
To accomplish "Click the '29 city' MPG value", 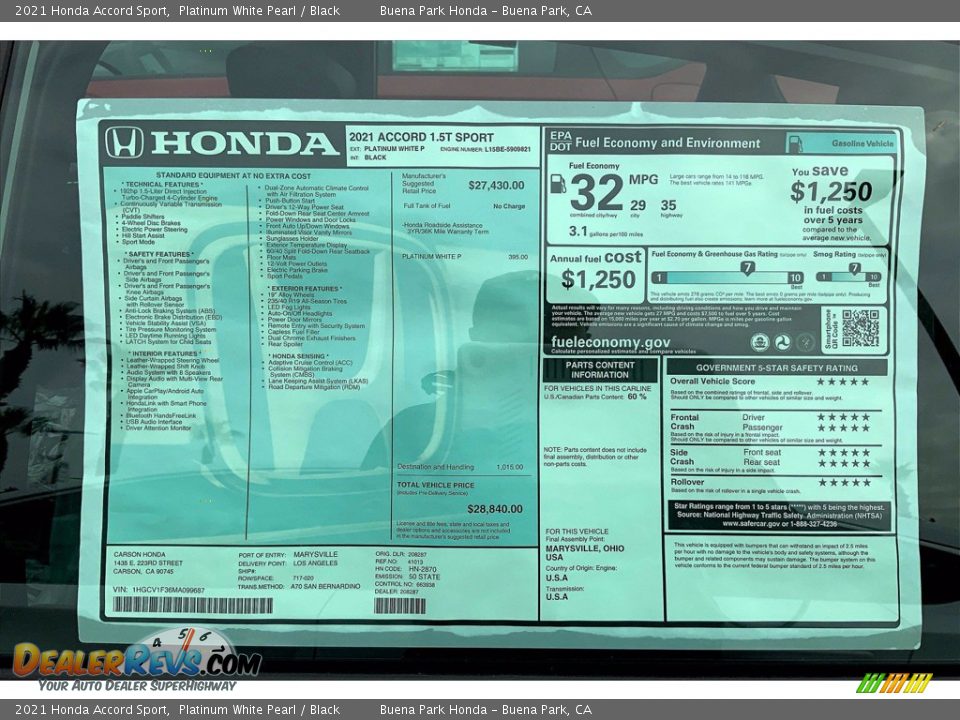I will [x=638, y=208].
